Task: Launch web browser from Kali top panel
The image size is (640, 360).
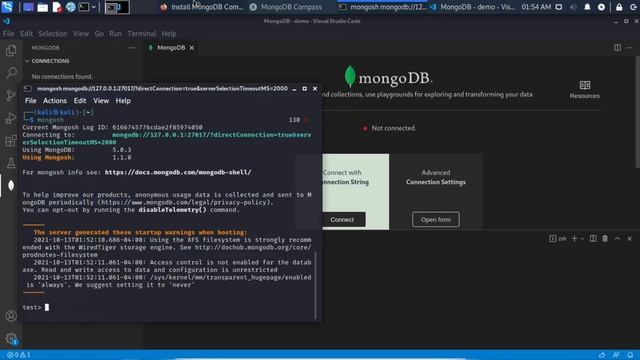Action: [71, 7]
